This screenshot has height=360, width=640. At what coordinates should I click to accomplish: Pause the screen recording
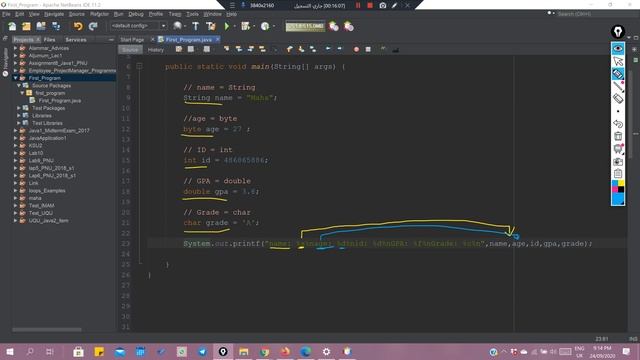pos(358,5)
